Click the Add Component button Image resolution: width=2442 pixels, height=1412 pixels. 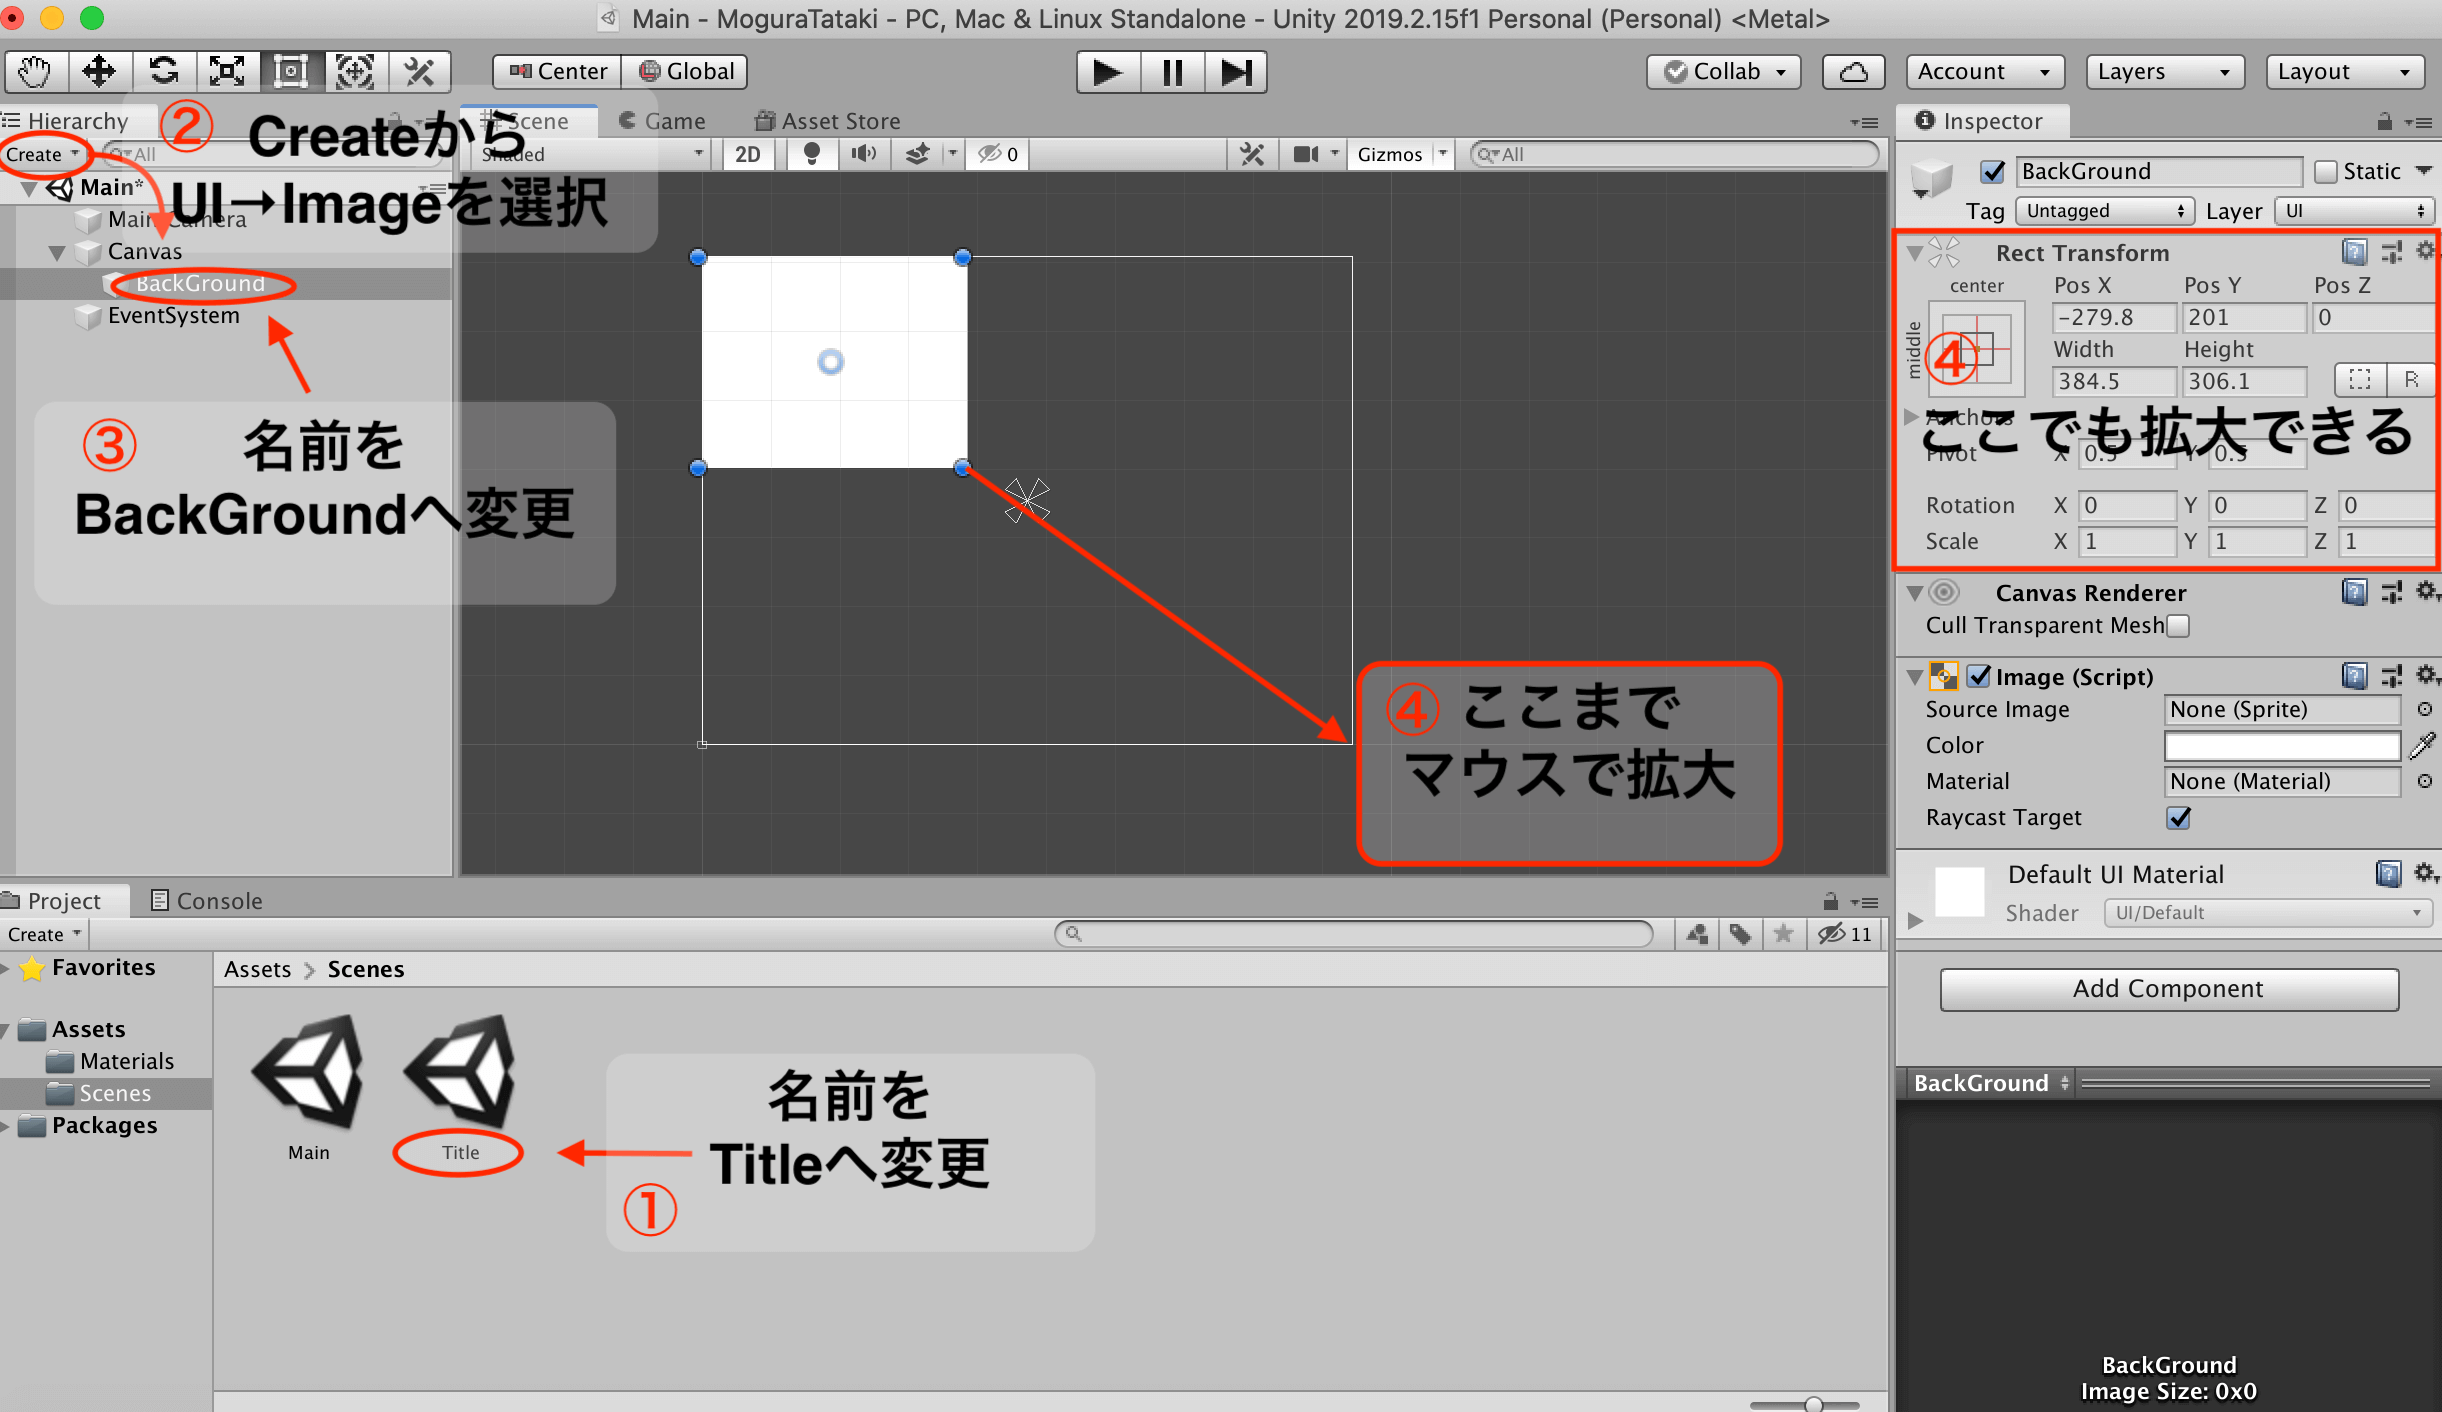tap(2169, 989)
